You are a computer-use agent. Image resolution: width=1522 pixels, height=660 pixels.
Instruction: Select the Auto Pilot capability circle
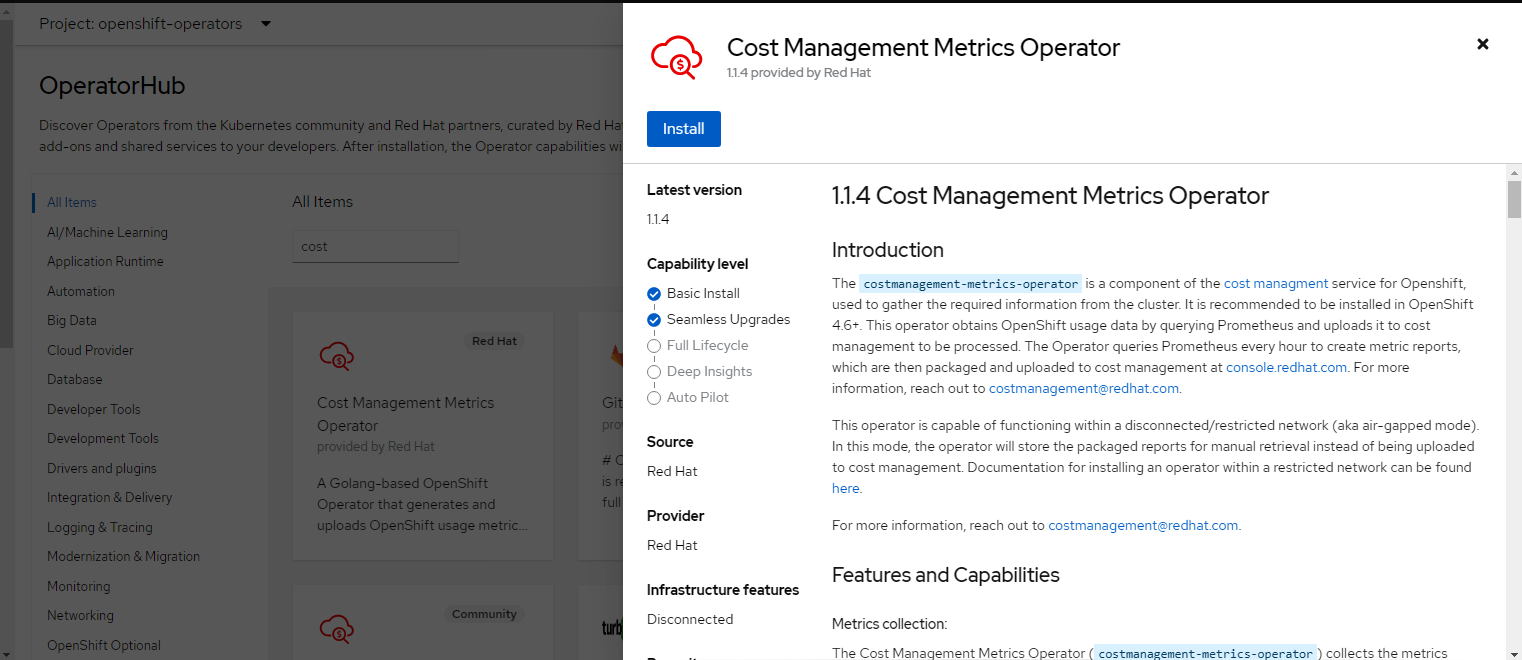coord(654,398)
